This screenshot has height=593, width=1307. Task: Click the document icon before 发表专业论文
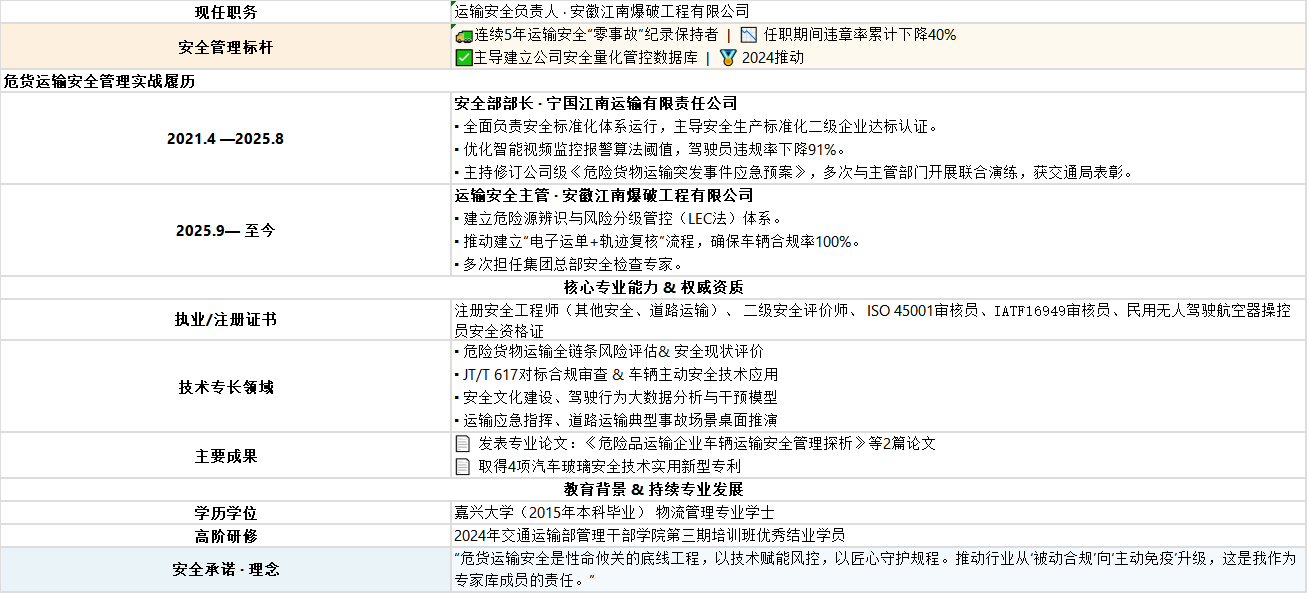point(463,443)
